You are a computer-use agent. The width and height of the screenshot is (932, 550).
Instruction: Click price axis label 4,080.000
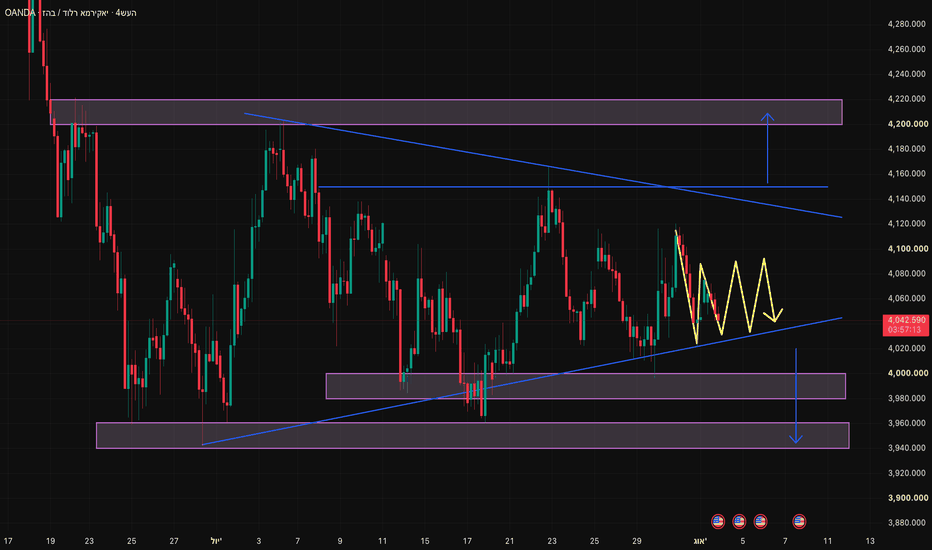tap(907, 274)
